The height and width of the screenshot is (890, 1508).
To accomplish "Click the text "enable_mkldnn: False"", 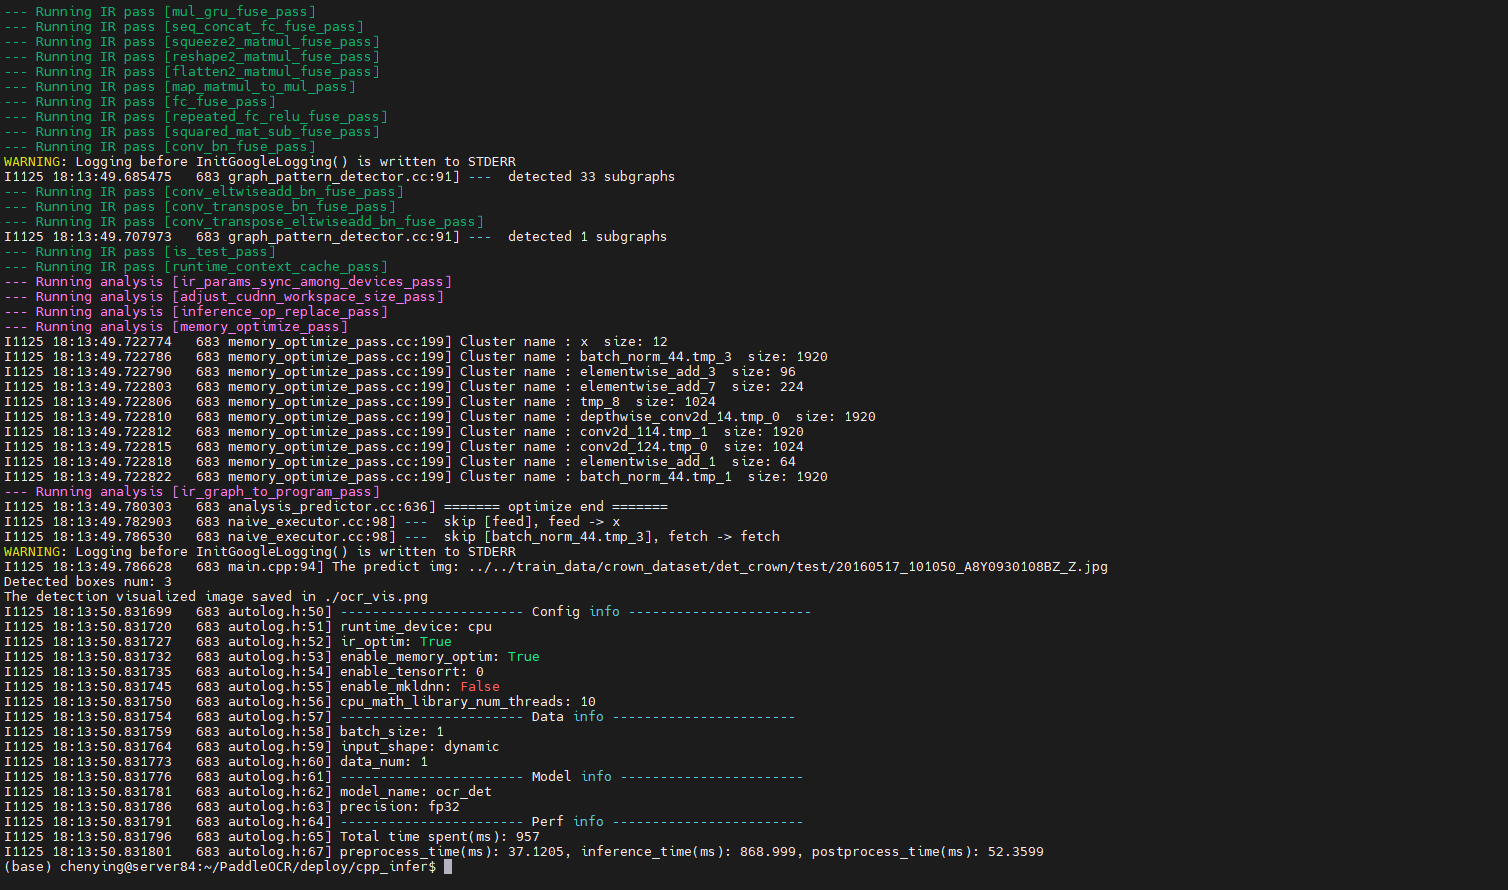I will tap(420, 687).
